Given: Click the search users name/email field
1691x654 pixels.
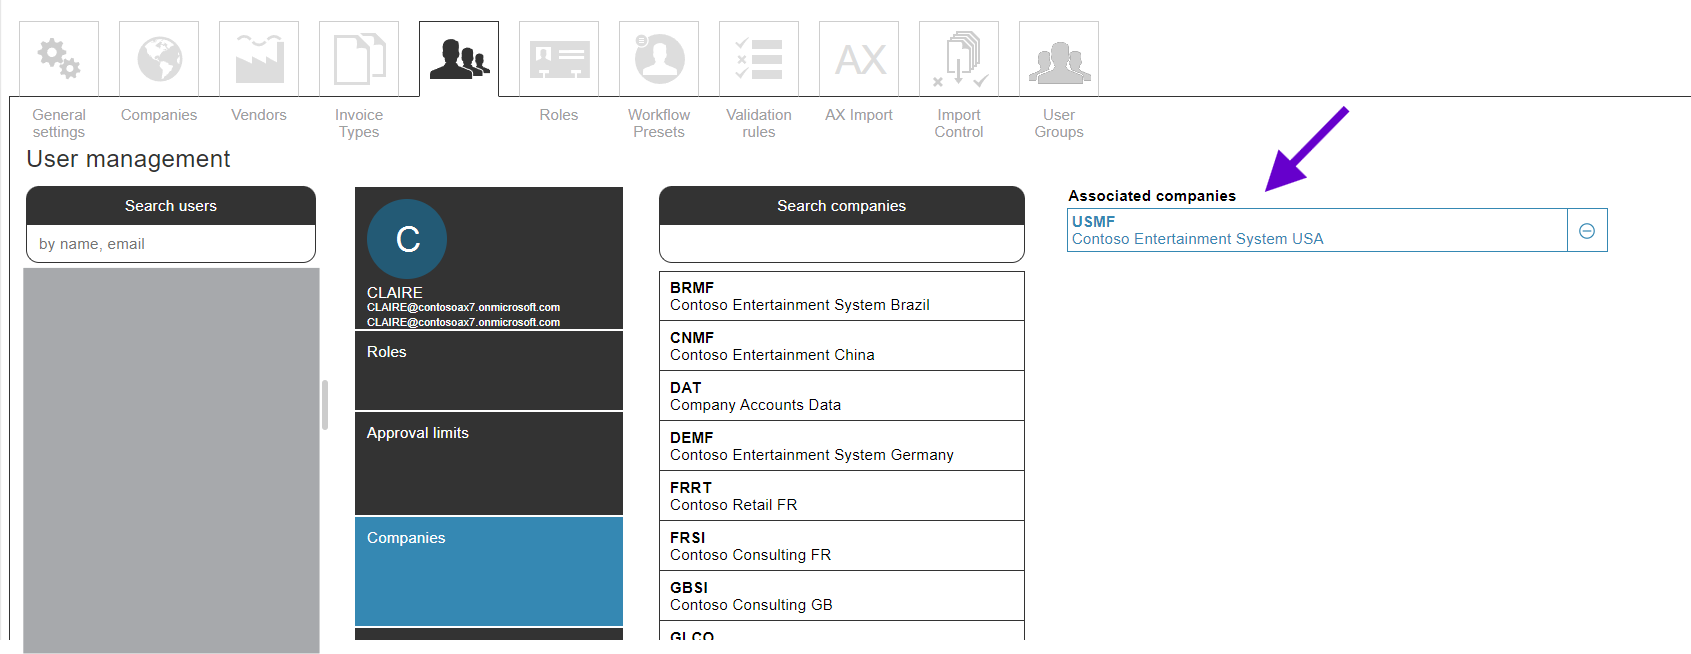Looking at the screenshot, I should (171, 244).
